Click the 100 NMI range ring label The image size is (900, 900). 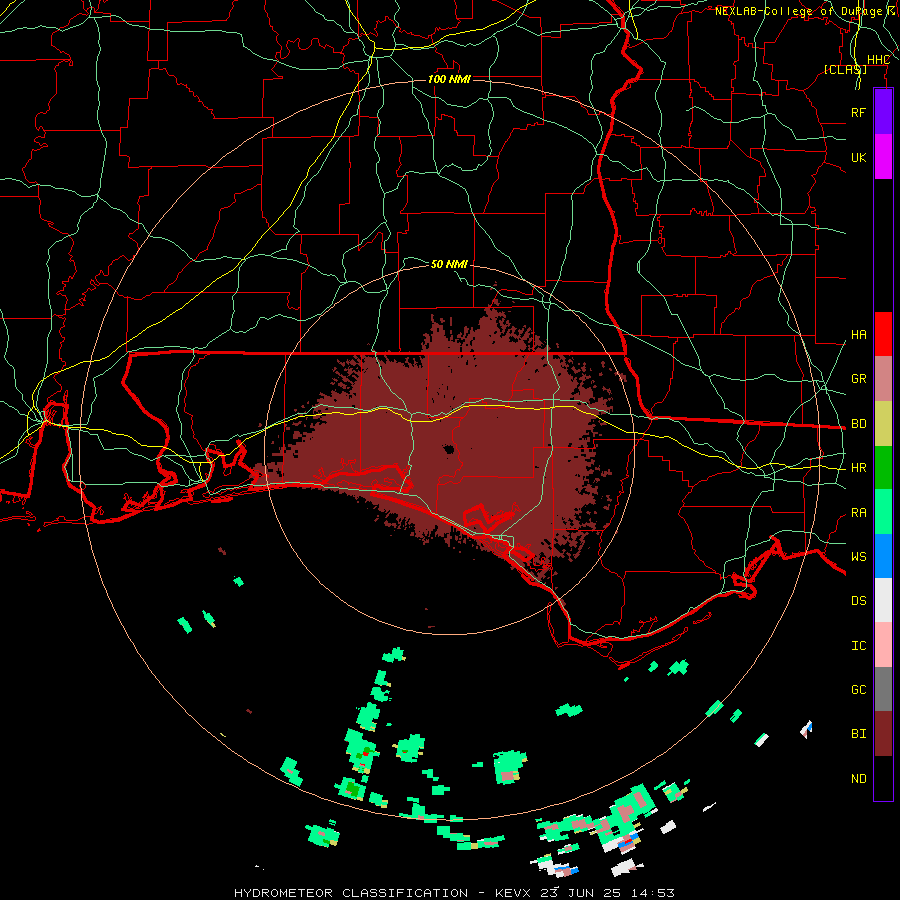pyautogui.click(x=449, y=79)
